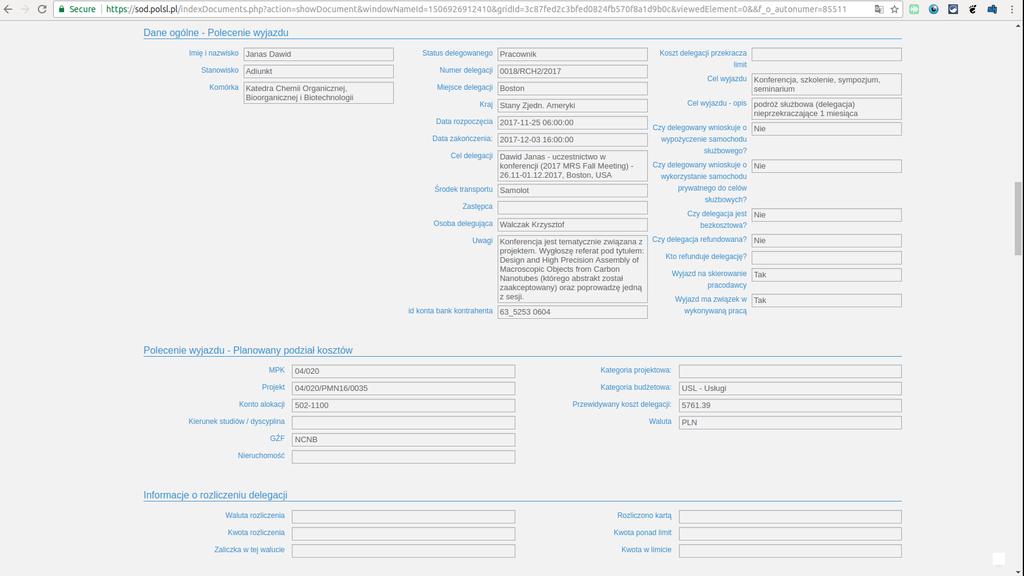Click the empty Kierunek studiów / dyscyplina field
The width and height of the screenshot is (1024, 576).
(x=404, y=423)
